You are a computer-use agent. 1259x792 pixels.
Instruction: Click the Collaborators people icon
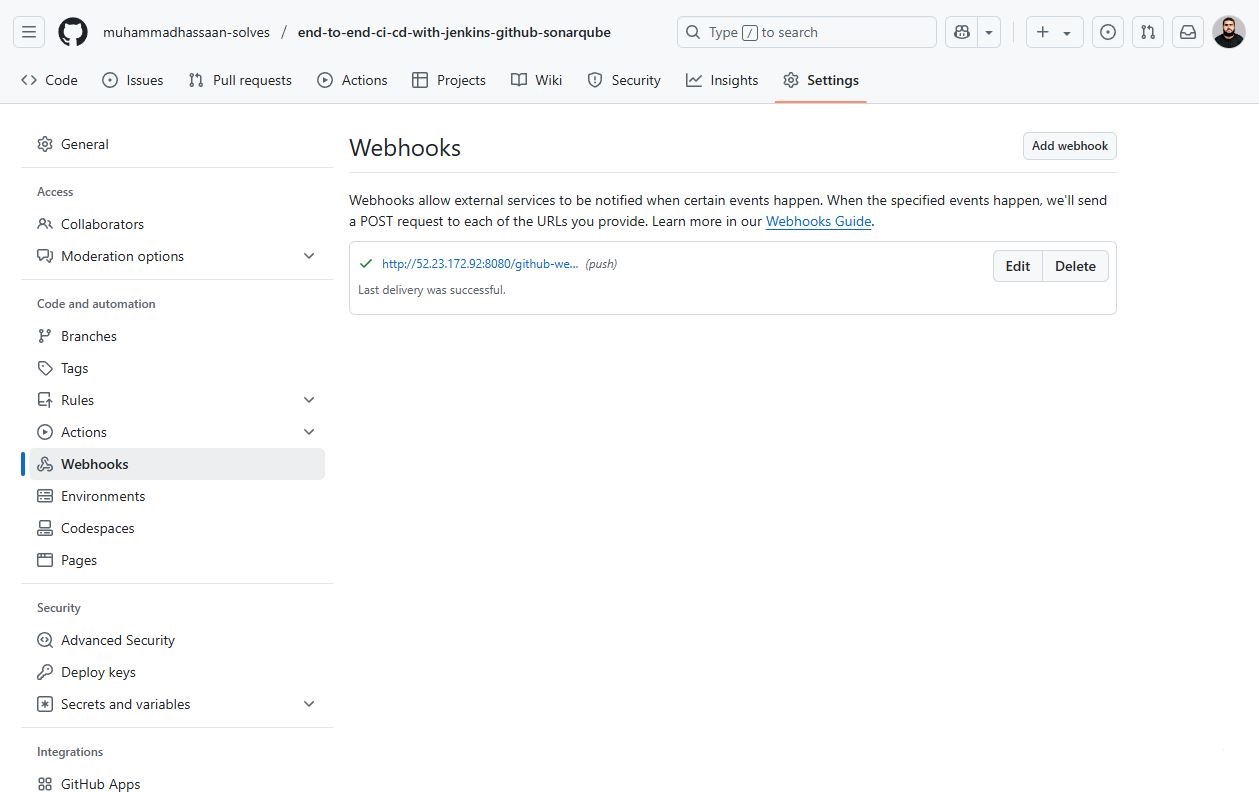point(45,224)
